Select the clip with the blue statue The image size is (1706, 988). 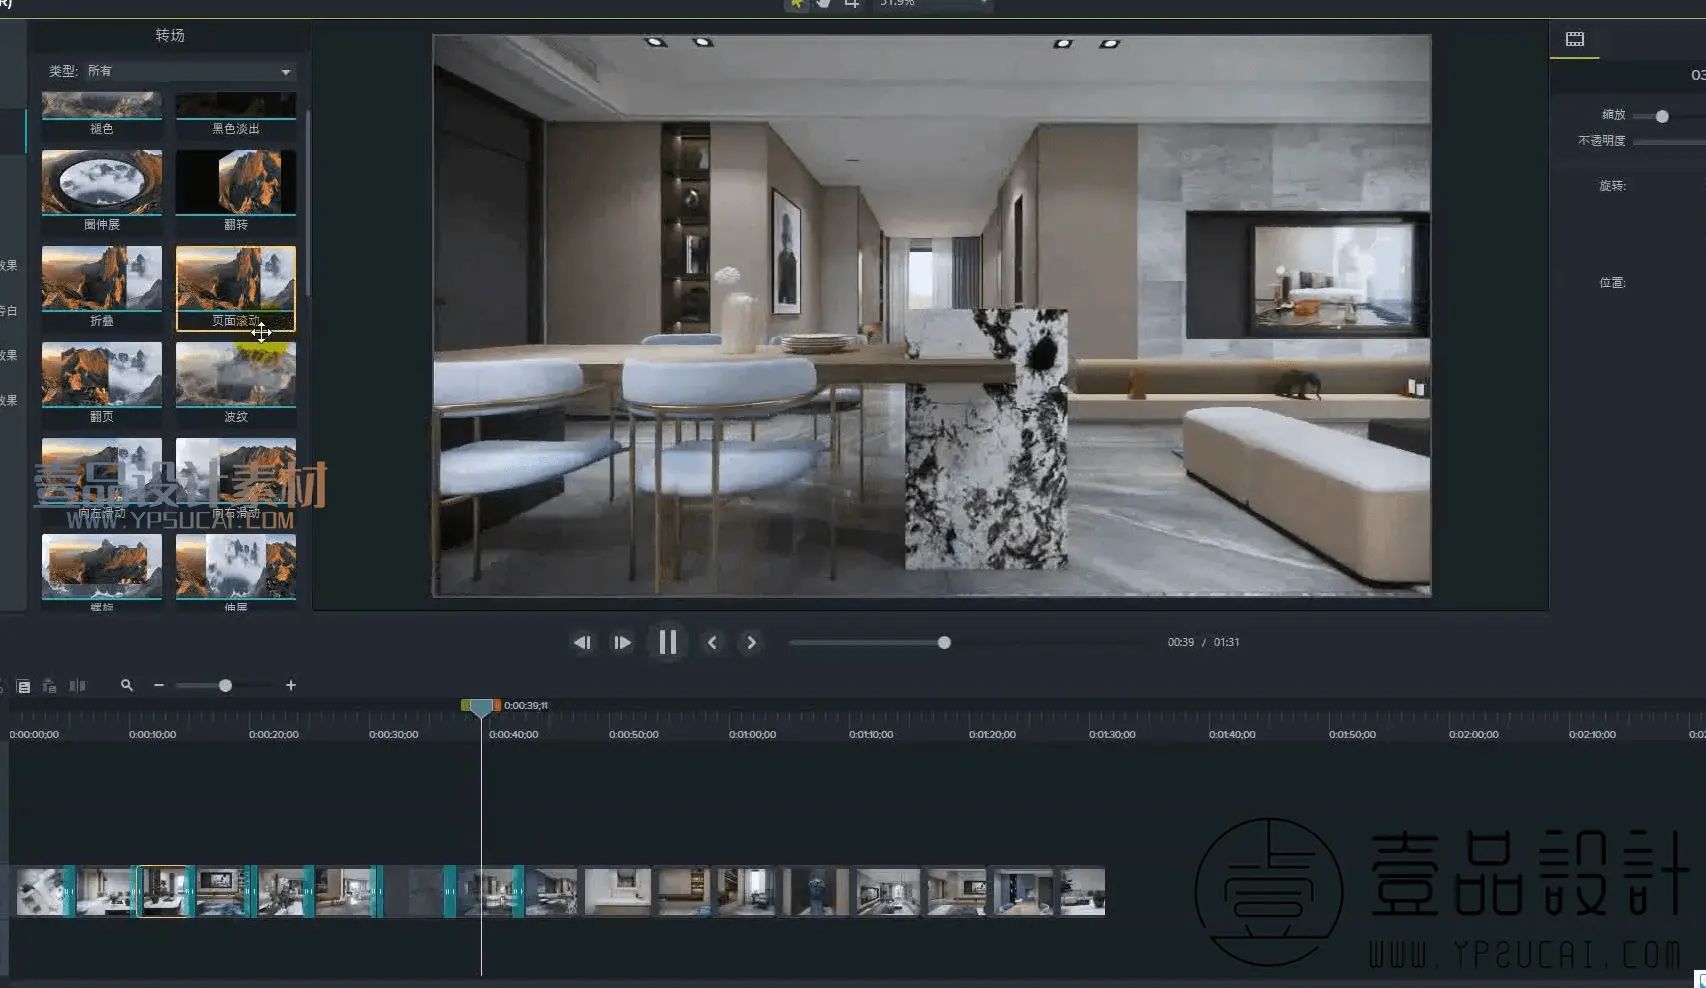tap(816, 891)
